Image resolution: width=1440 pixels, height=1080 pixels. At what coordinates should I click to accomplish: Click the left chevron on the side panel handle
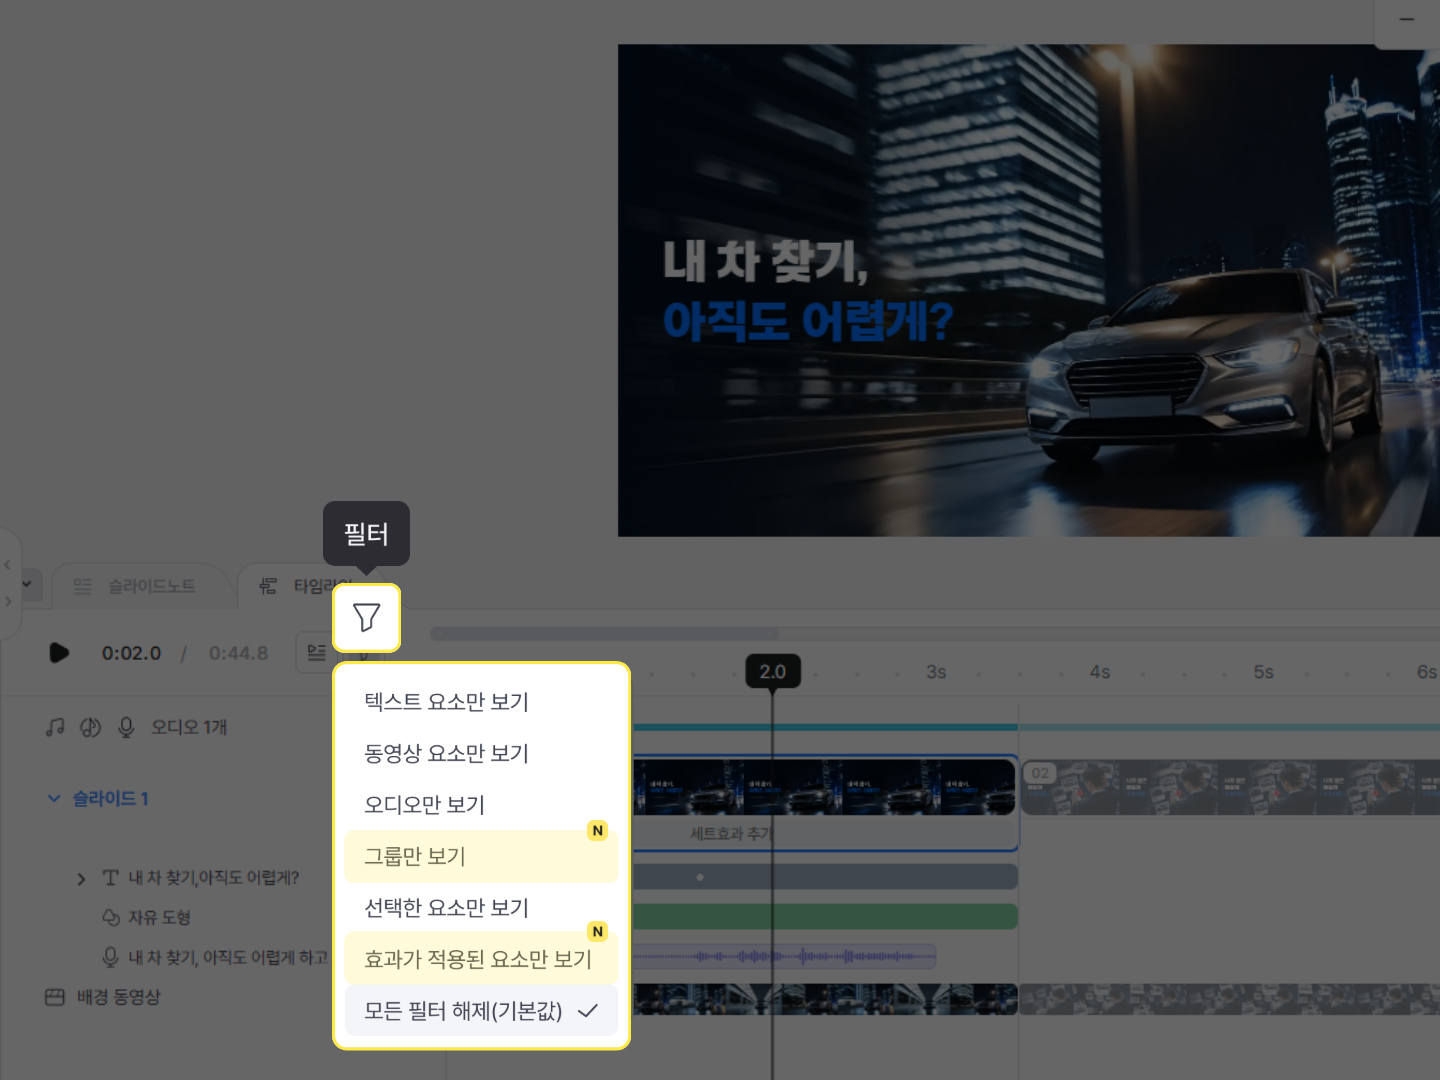(x=8, y=565)
